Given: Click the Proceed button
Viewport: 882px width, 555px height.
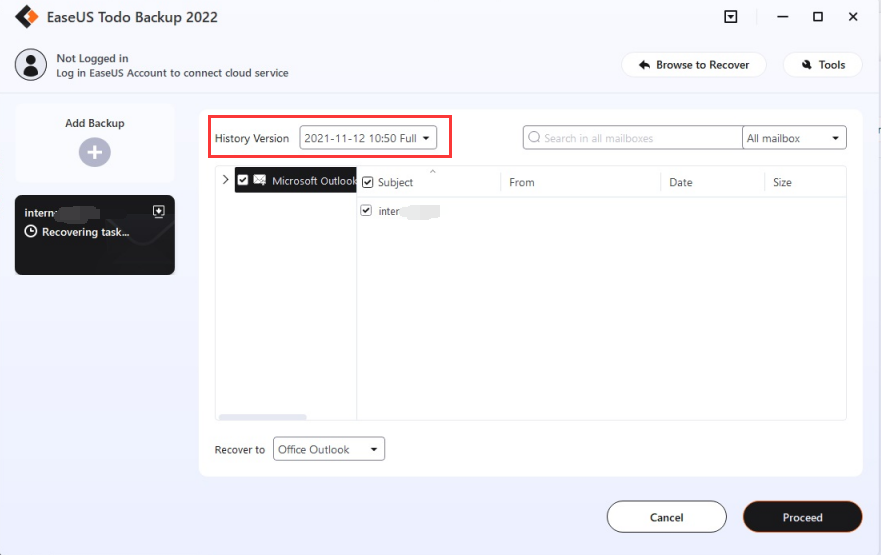Looking at the screenshot, I should click(x=802, y=517).
